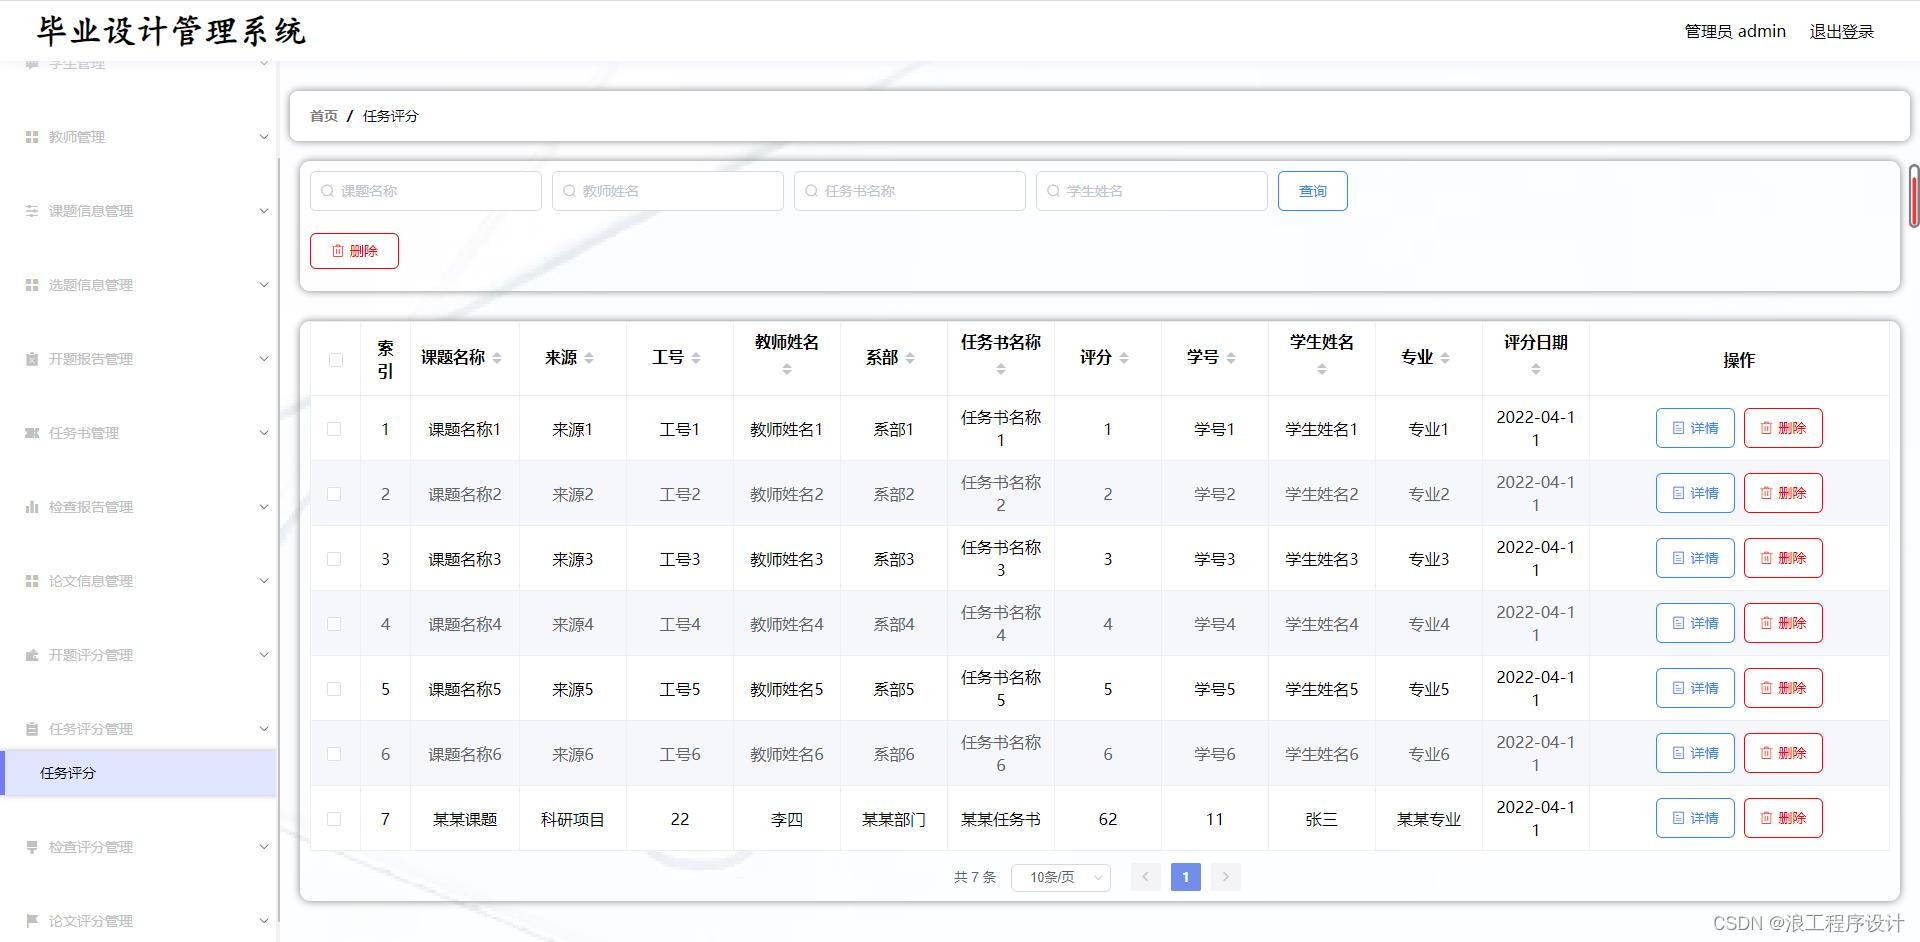The width and height of the screenshot is (1920, 942).
Task: Expand 任务书管理 menu chevron
Action: tap(264, 433)
